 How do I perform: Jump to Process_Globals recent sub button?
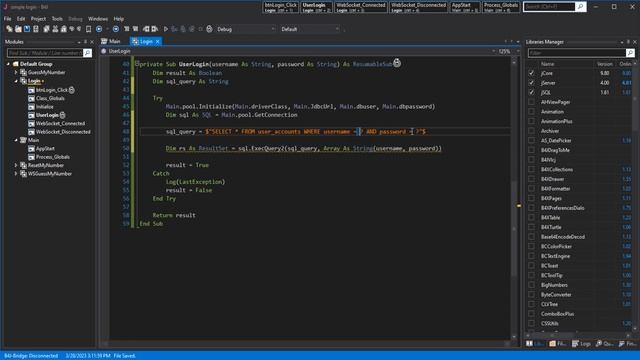coord(501,7)
